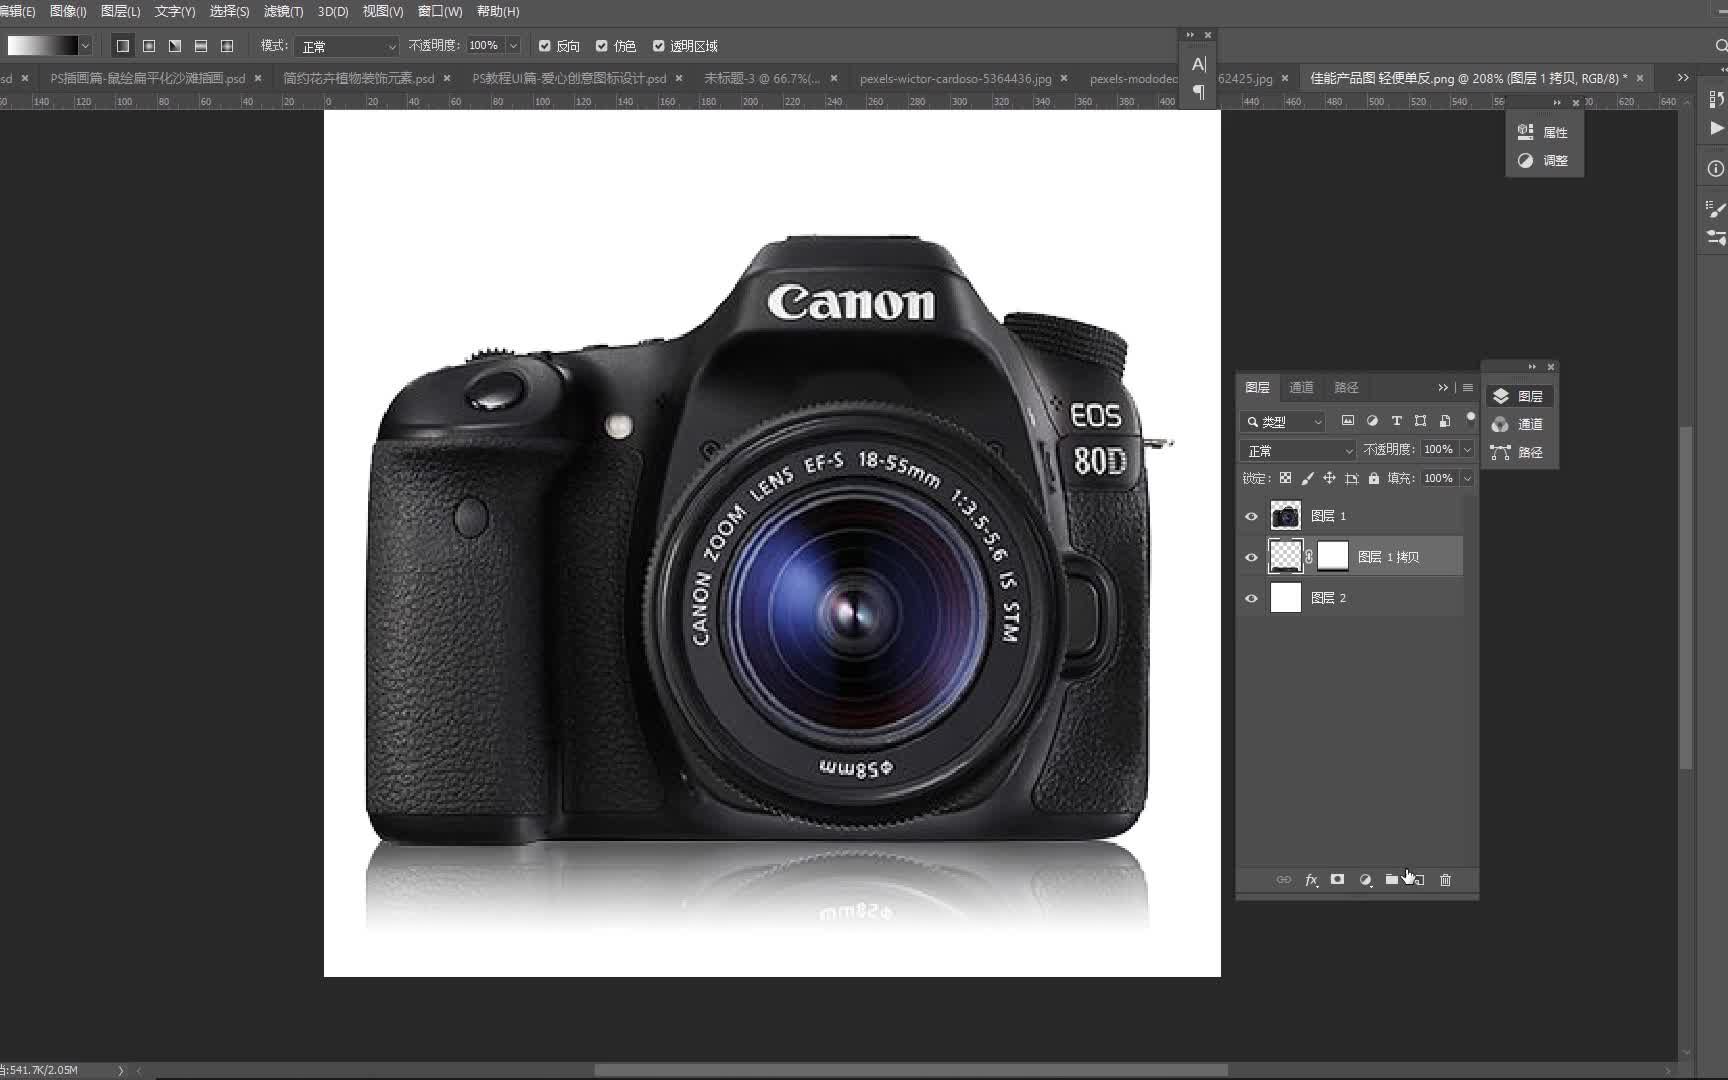Open the Layers panel flyout menu

click(1468, 387)
